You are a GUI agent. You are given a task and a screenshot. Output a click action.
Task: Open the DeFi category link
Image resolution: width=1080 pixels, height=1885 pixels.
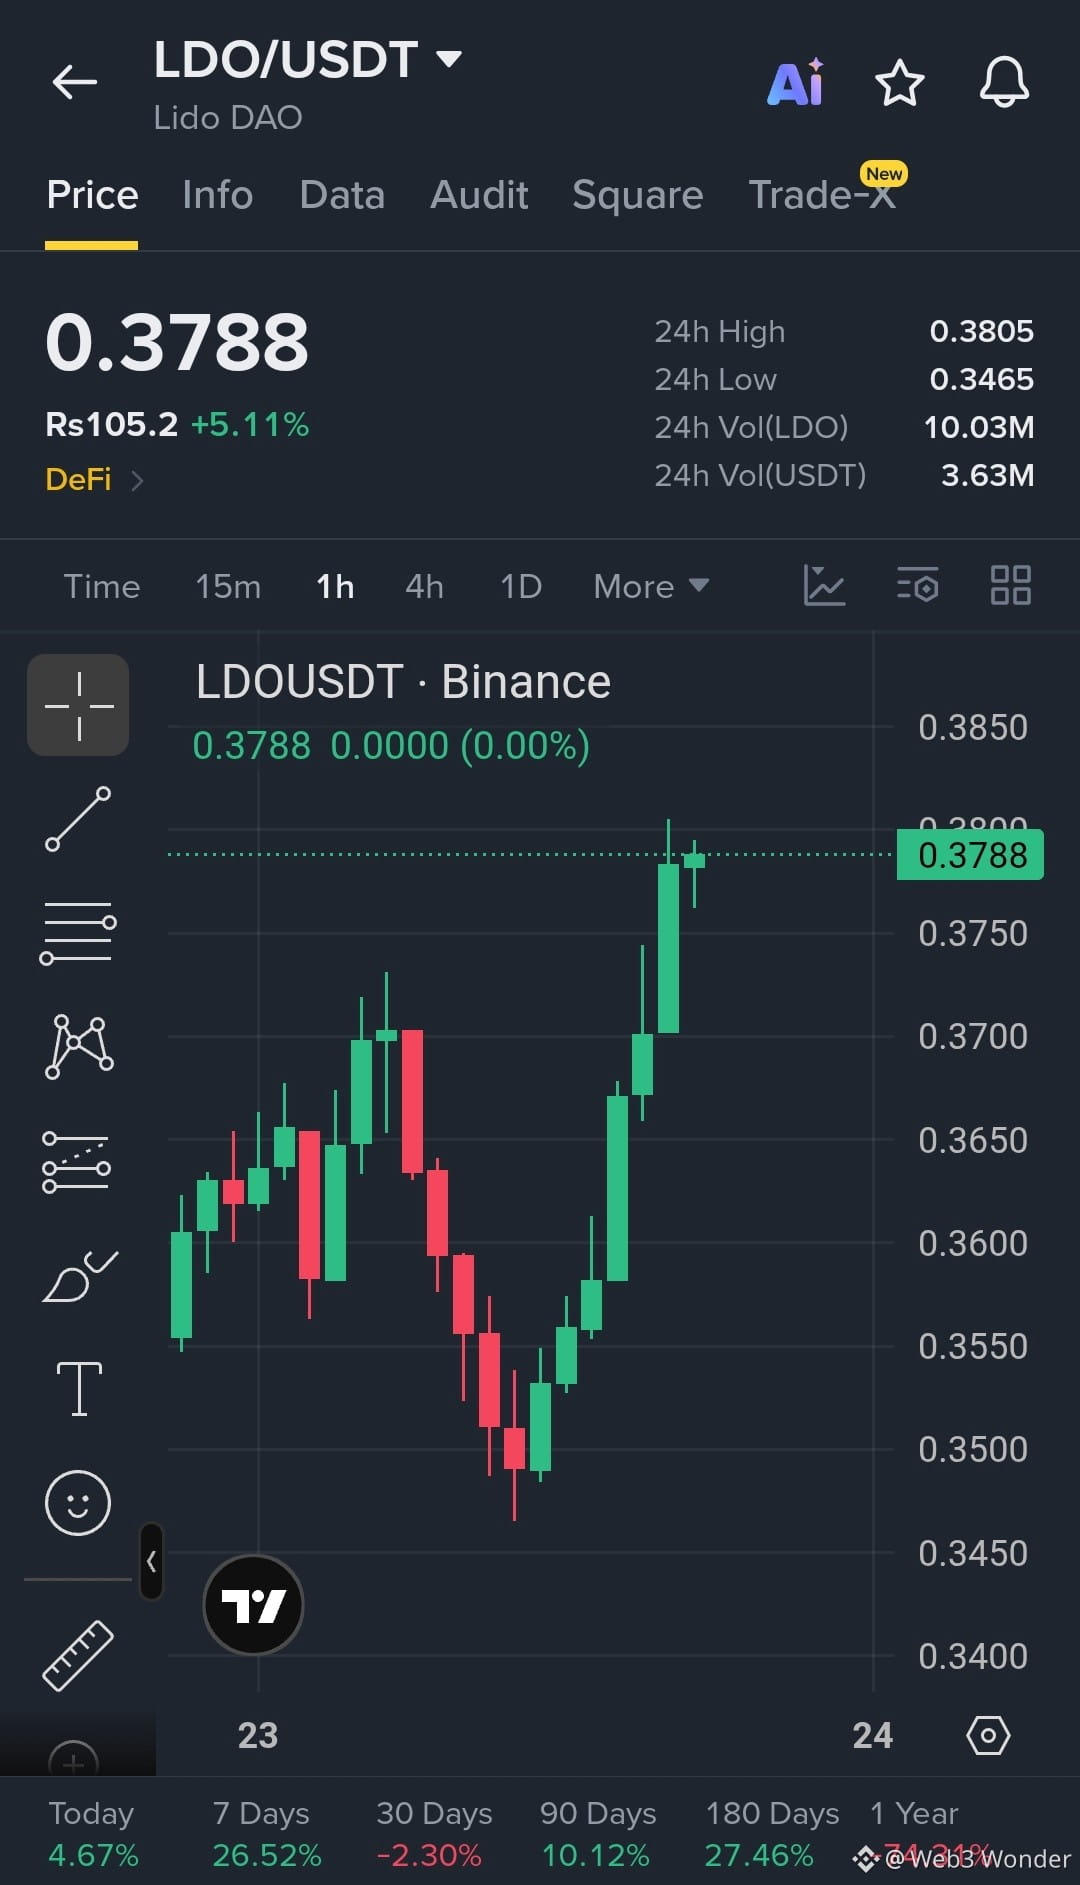point(95,480)
